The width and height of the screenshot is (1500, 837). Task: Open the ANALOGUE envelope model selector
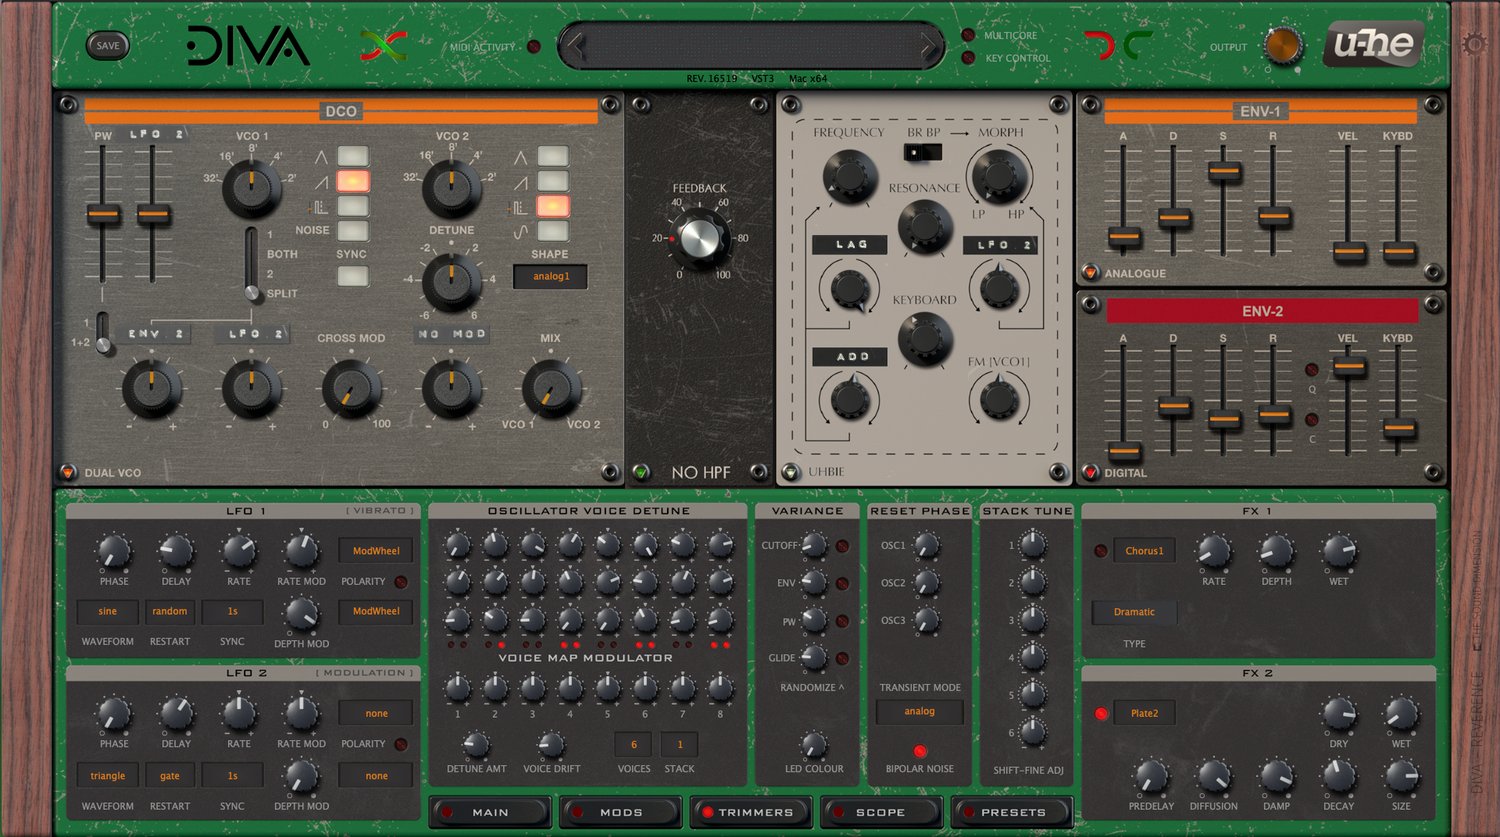[x=1090, y=273]
